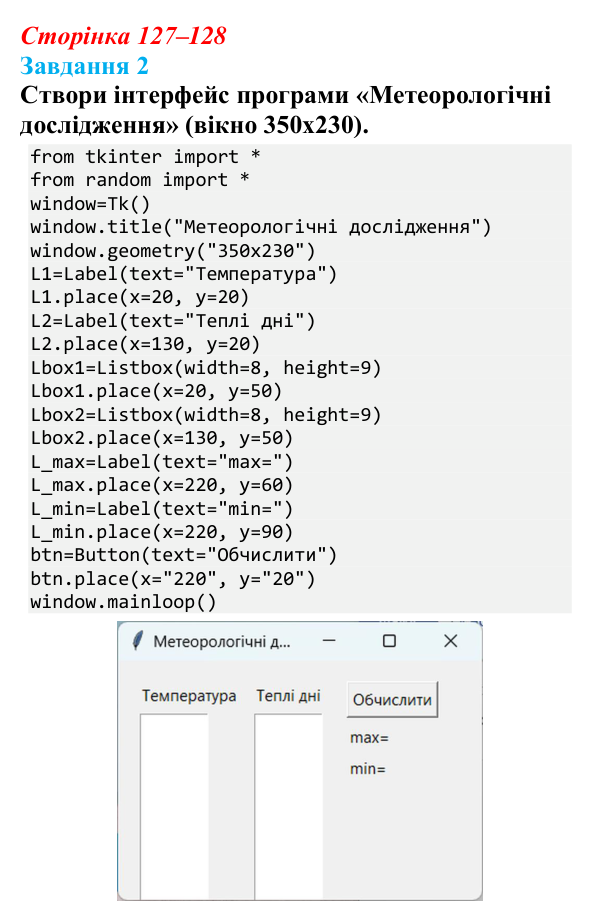Click the window.geometry("350x230") code line
Image resolution: width=600 pixels, height=921 pixels.
(x=173, y=251)
